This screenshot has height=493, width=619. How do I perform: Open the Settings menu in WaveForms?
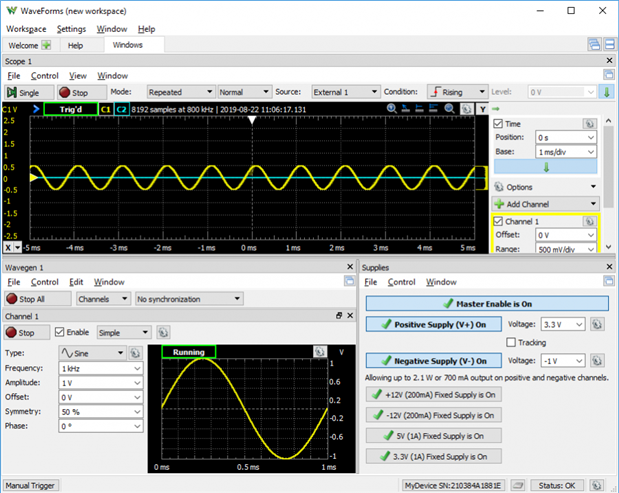coord(71,29)
